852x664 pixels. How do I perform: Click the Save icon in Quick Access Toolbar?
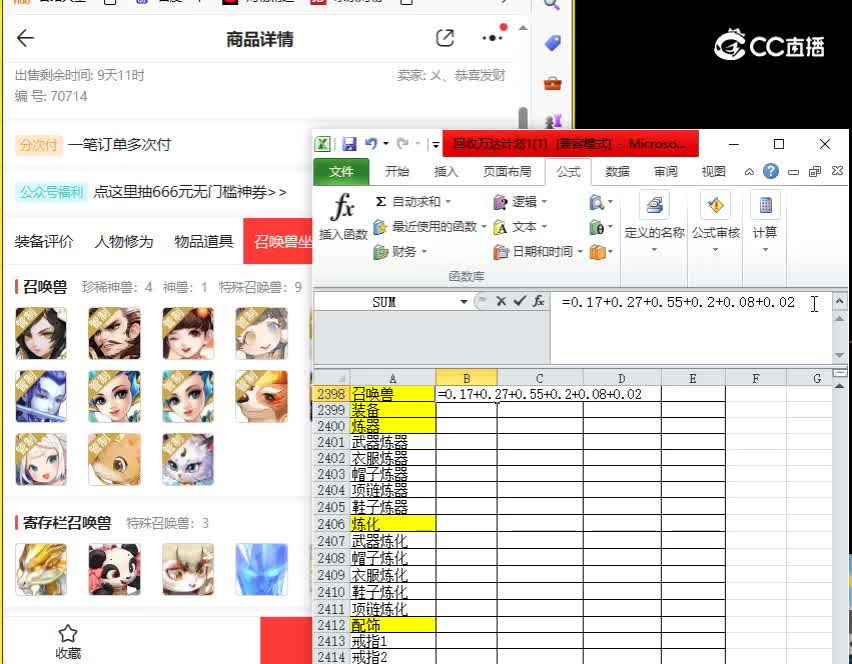(x=351, y=143)
